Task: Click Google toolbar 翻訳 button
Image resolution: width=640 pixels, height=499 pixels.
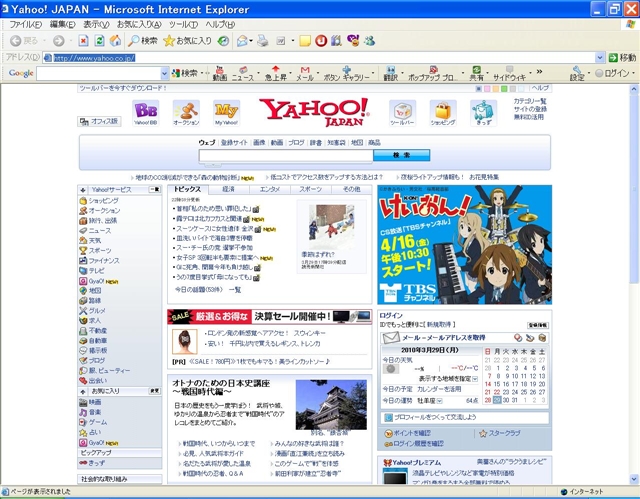Action: click(391, 73)
